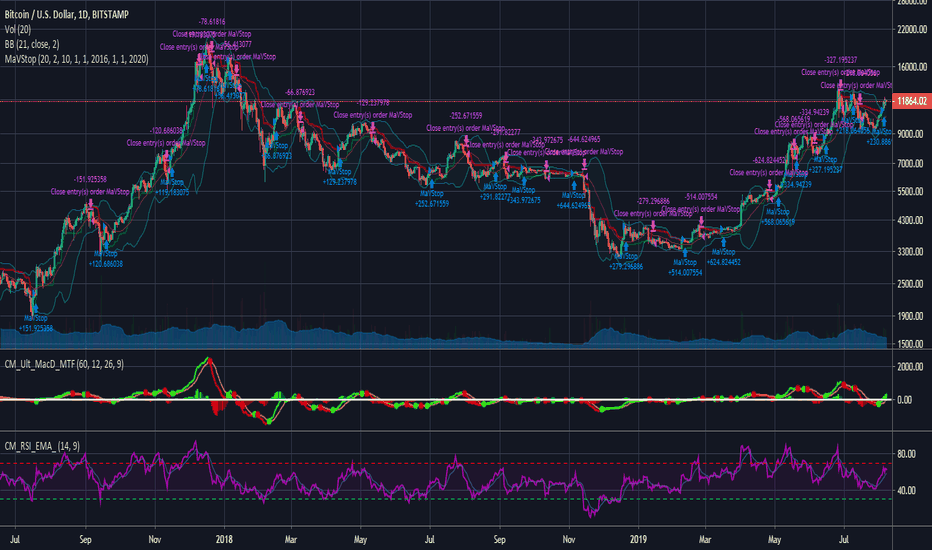
Task: Click the 7000.00 price axis value
Action: tap(912, 164)
